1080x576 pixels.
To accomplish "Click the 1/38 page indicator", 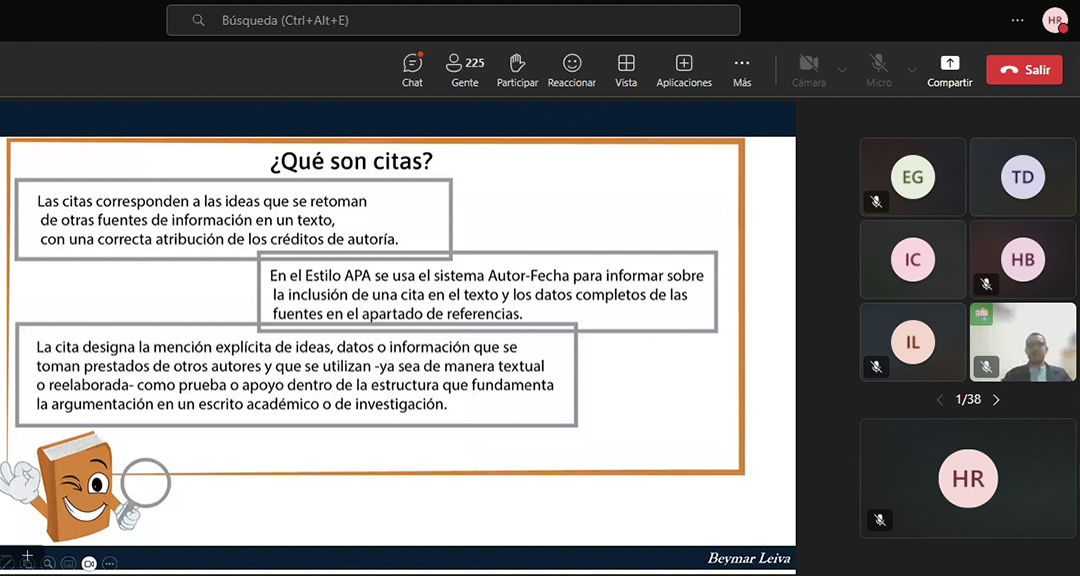I will (x=968, y=400).
